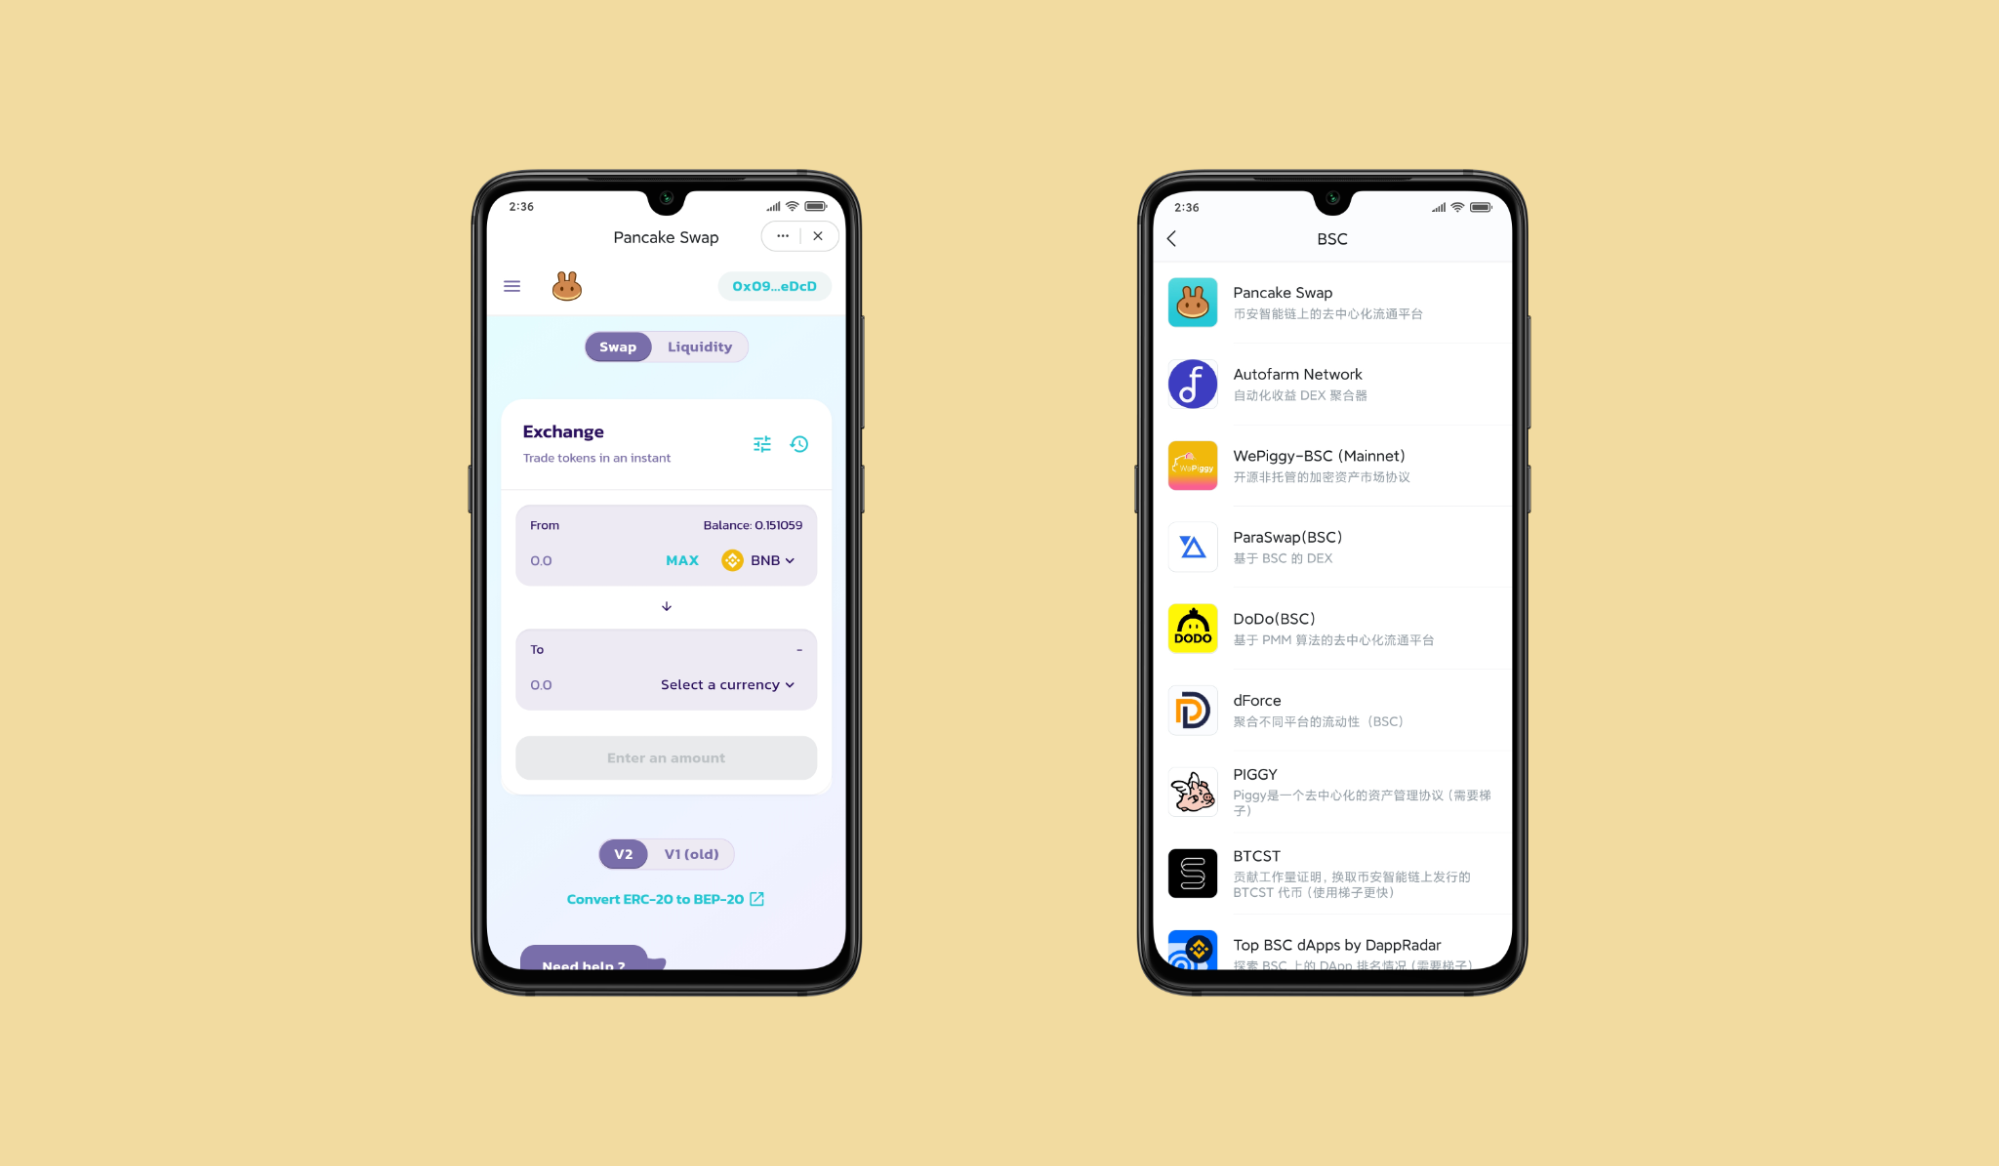
Task: Open BTCST application icon
Action: pyautogui.click(x=1192, y=871)
